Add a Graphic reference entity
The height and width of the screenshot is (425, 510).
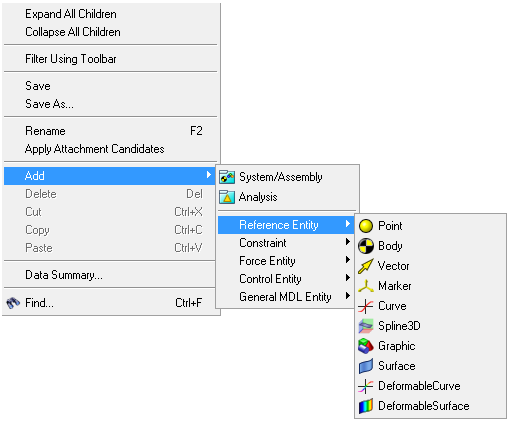tap(431, 346)
